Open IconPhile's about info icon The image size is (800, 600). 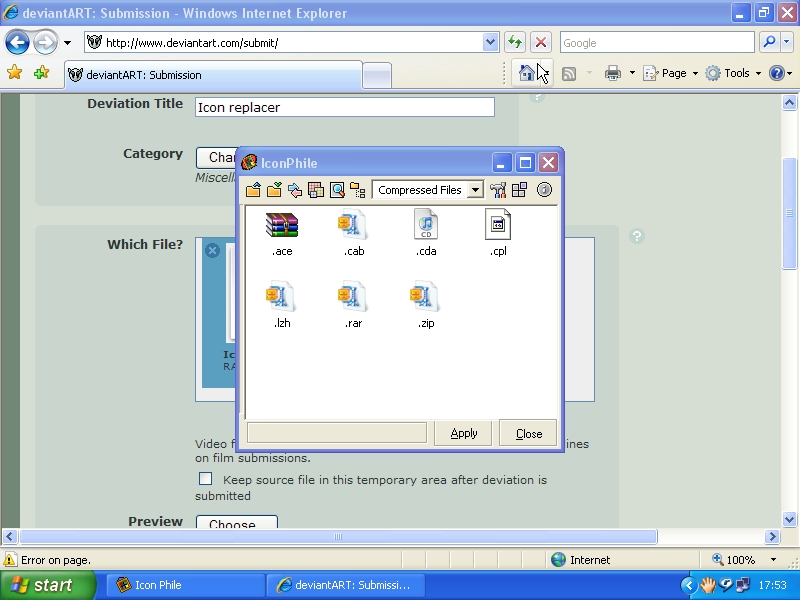543,190
